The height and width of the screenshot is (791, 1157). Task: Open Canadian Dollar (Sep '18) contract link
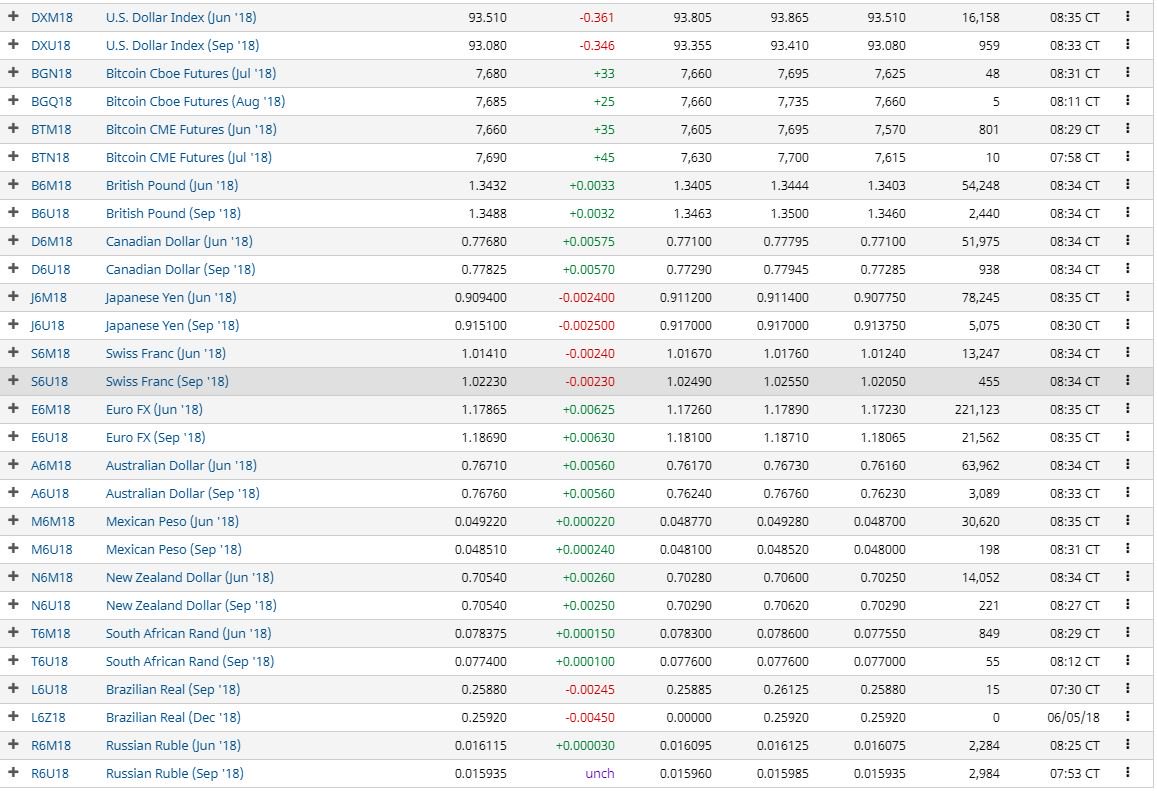coord(180,269)
